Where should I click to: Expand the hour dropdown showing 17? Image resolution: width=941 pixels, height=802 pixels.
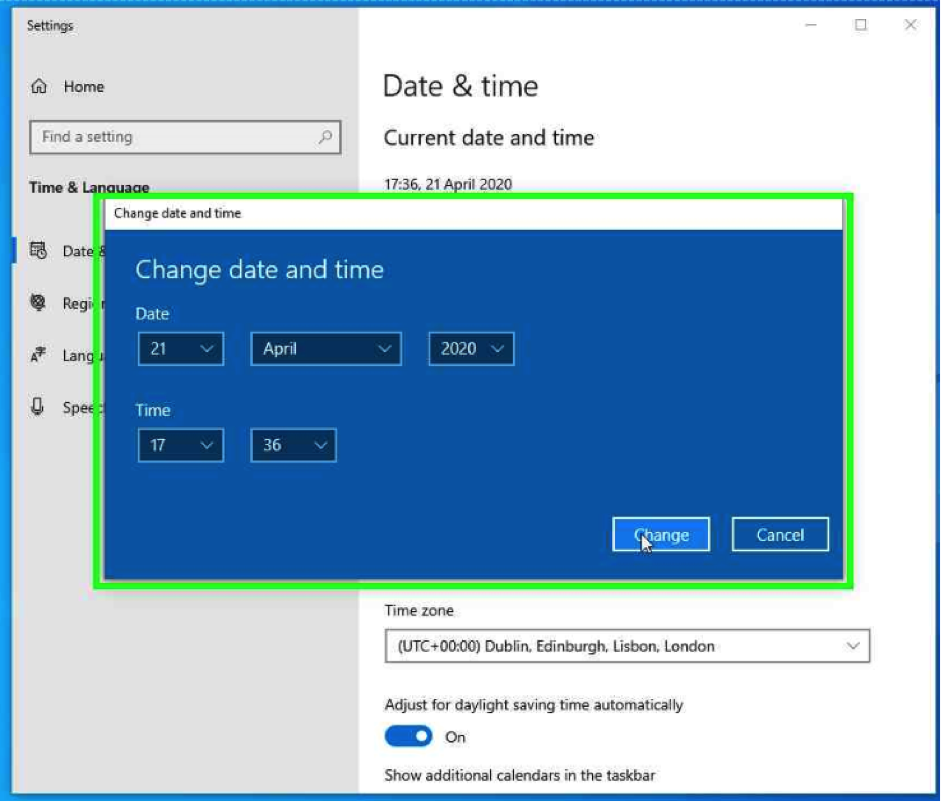tap(181, 446)
